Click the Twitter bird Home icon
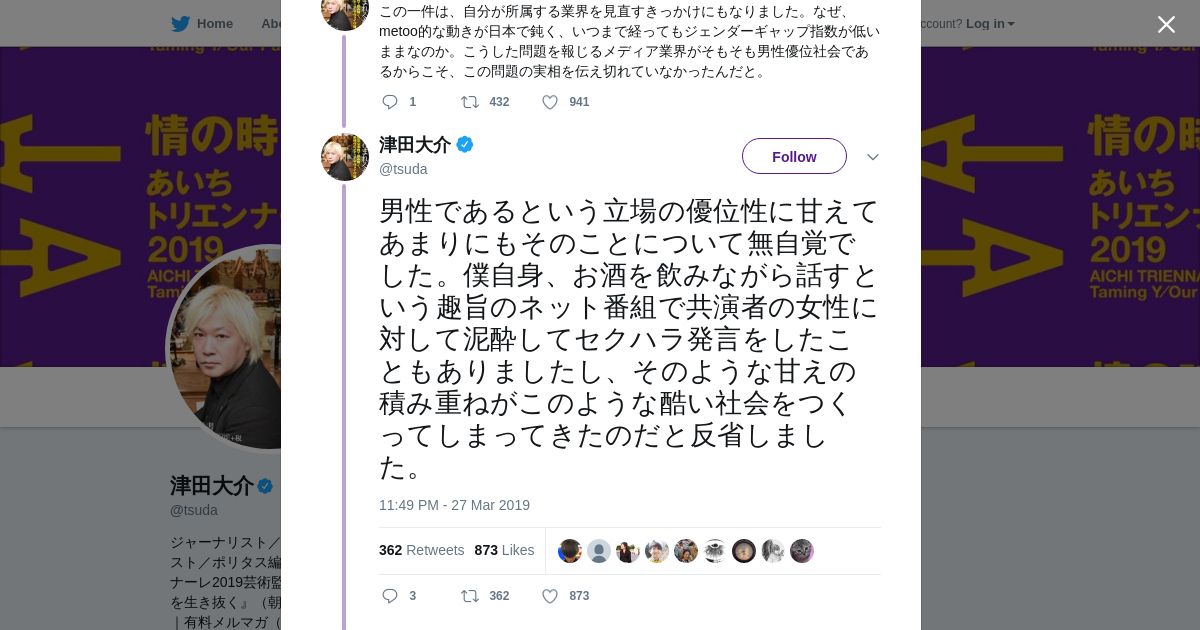The width and height of the screenshot is (1200, 630). click(x=180, y=24)
